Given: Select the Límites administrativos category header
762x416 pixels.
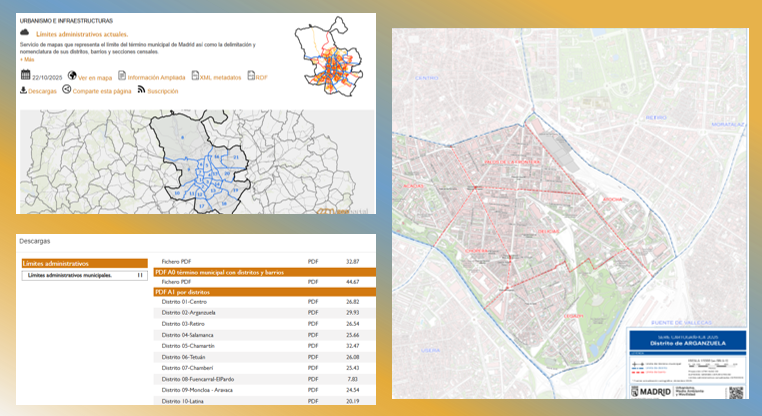Looking at the screenshot, I should 85,263.
